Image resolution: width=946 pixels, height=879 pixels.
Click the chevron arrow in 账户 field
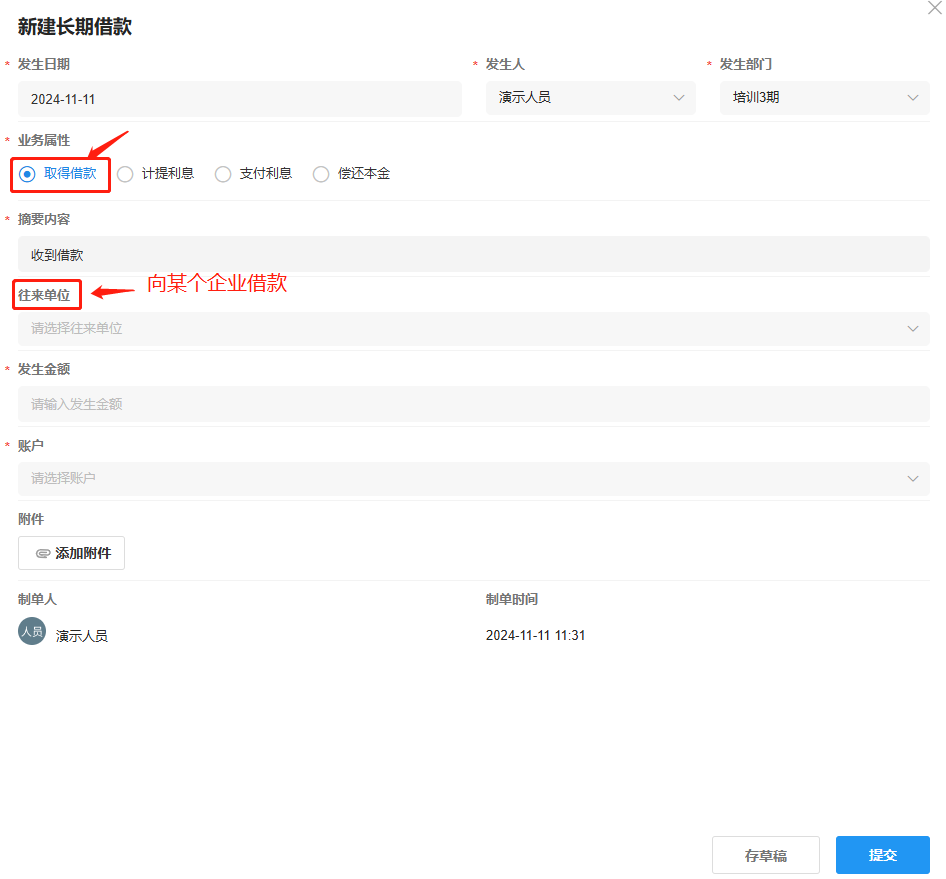pyautogui.click(x=912, y=478)
